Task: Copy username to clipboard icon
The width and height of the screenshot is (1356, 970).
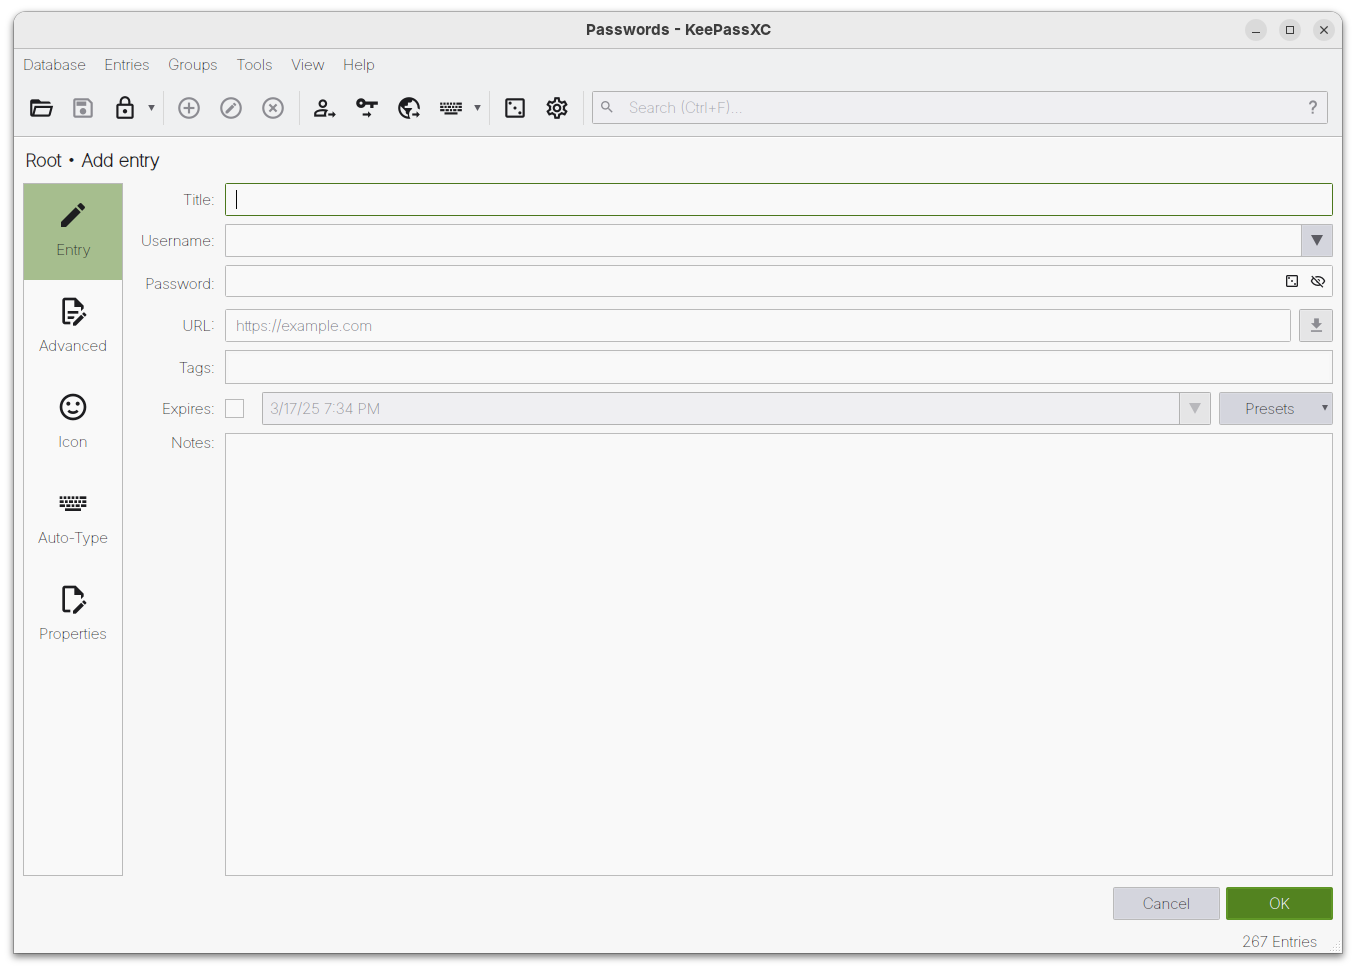Action: pyautogui.click(x=325, y=108)
